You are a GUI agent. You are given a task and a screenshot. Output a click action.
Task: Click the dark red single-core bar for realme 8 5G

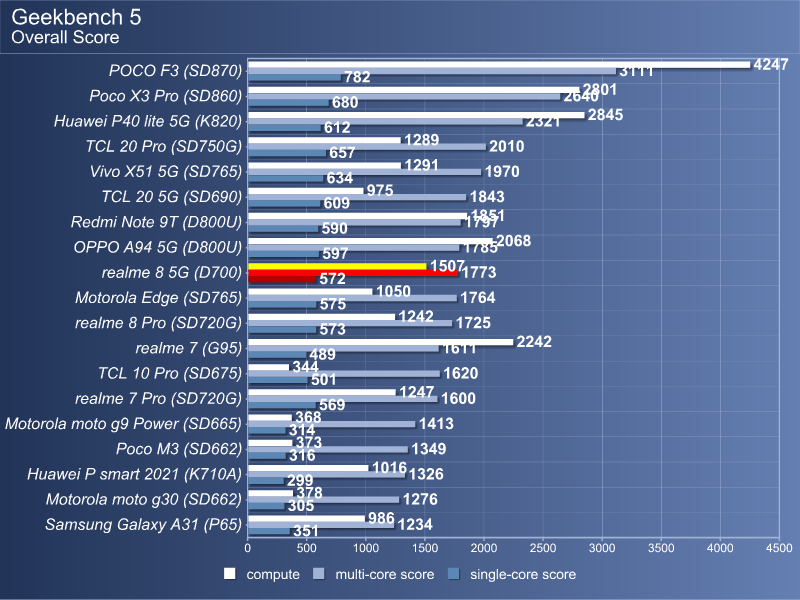[282, 279]
